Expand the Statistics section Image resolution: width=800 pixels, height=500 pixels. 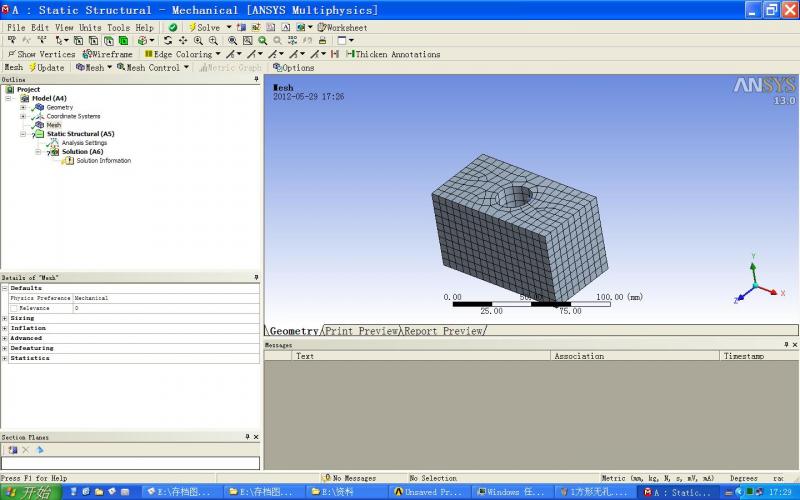[x=5, y=358]
